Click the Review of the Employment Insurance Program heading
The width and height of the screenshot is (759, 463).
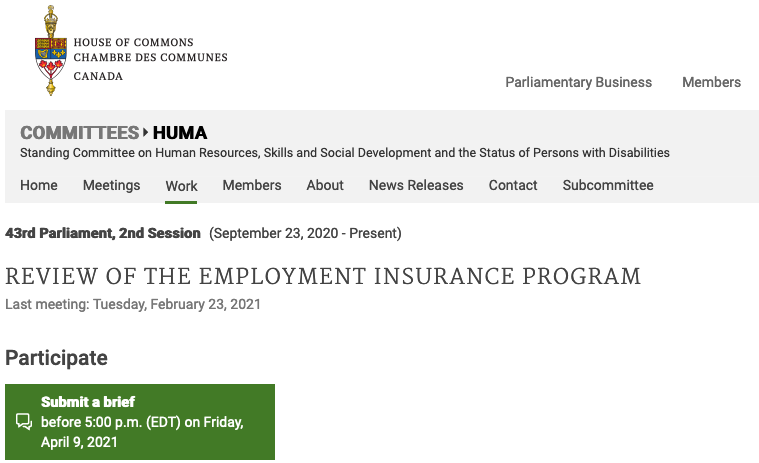coord(323,276)
